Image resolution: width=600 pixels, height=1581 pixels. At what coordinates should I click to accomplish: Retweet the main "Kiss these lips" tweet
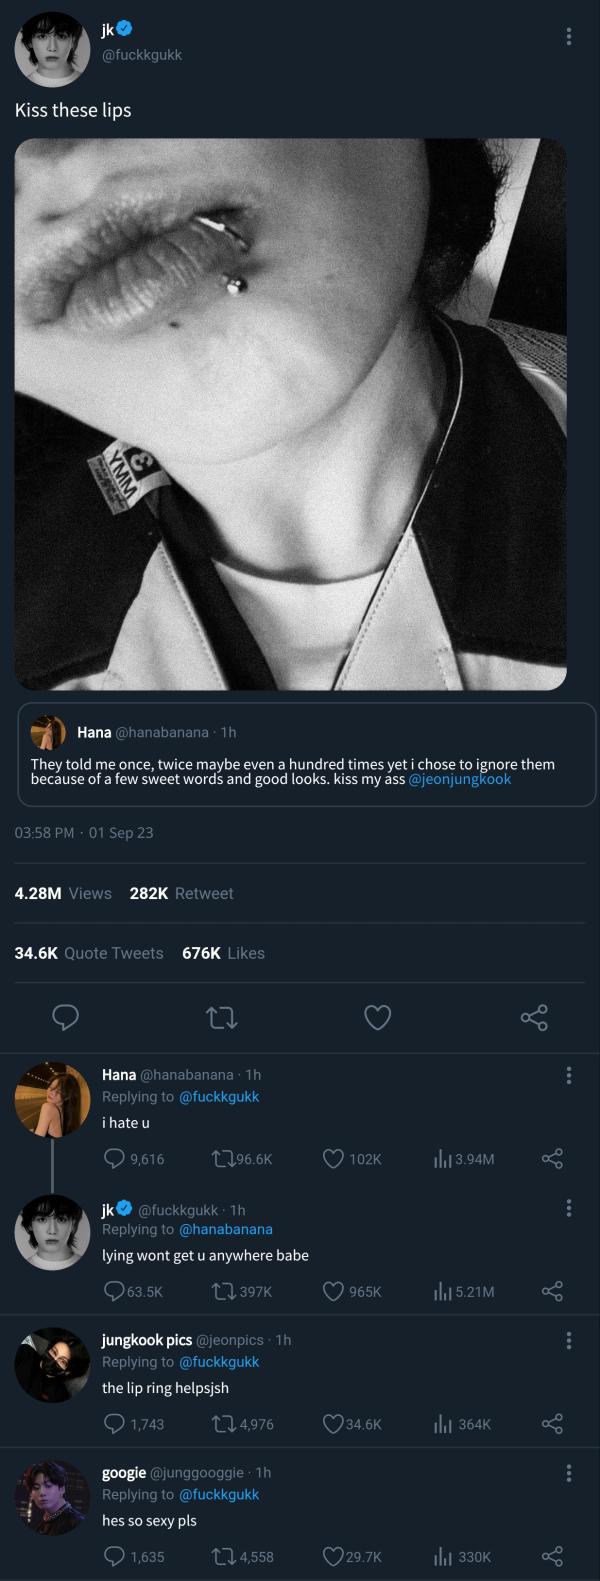tap(221, 1018)
